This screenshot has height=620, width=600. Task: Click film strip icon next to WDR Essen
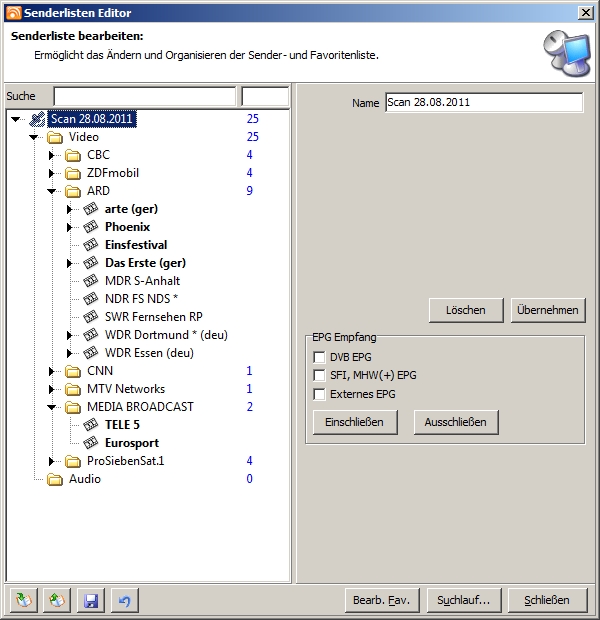pos(91,352)
